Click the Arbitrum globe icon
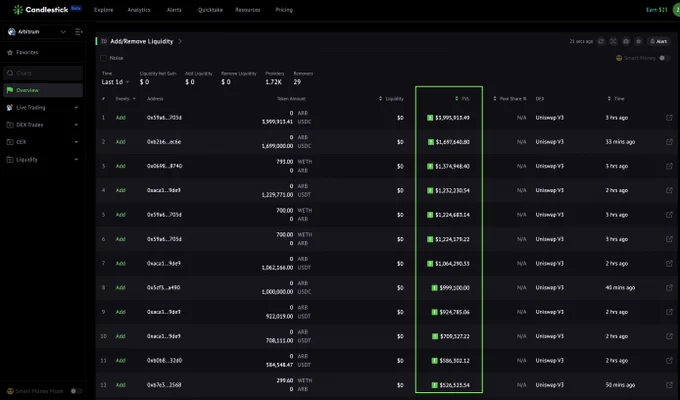 pyautogui.click(x=12, y=32)
